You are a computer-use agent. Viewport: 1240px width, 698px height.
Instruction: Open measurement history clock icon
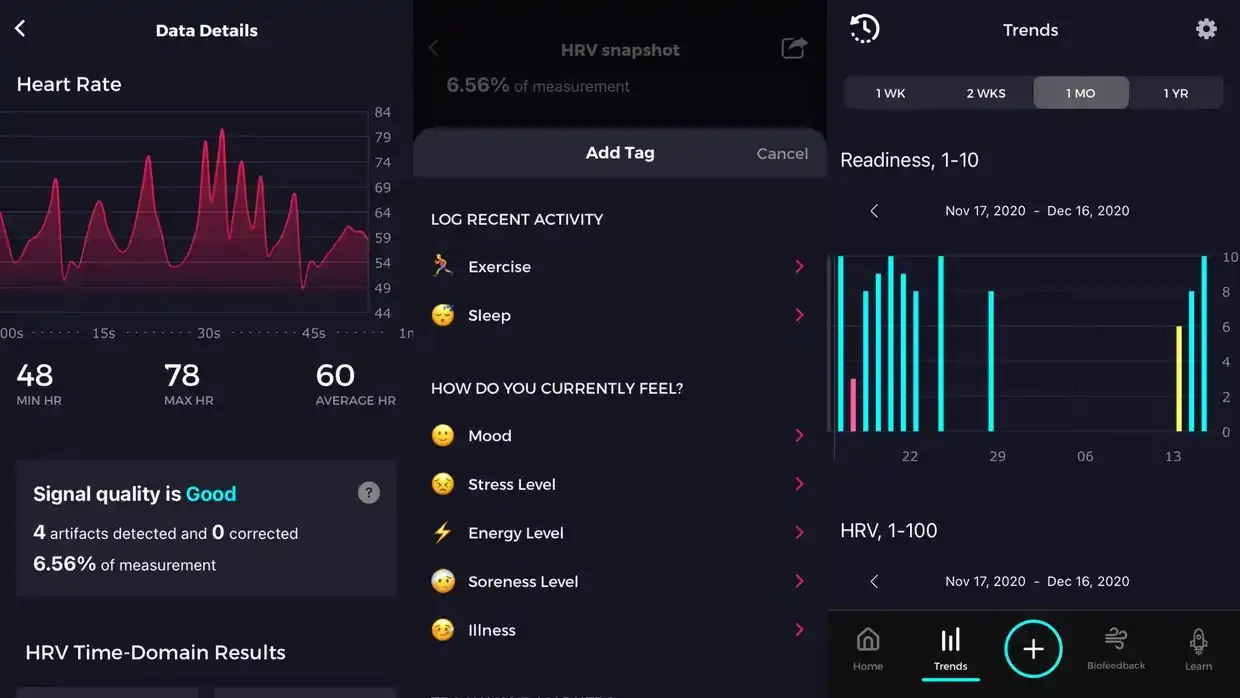864,29
